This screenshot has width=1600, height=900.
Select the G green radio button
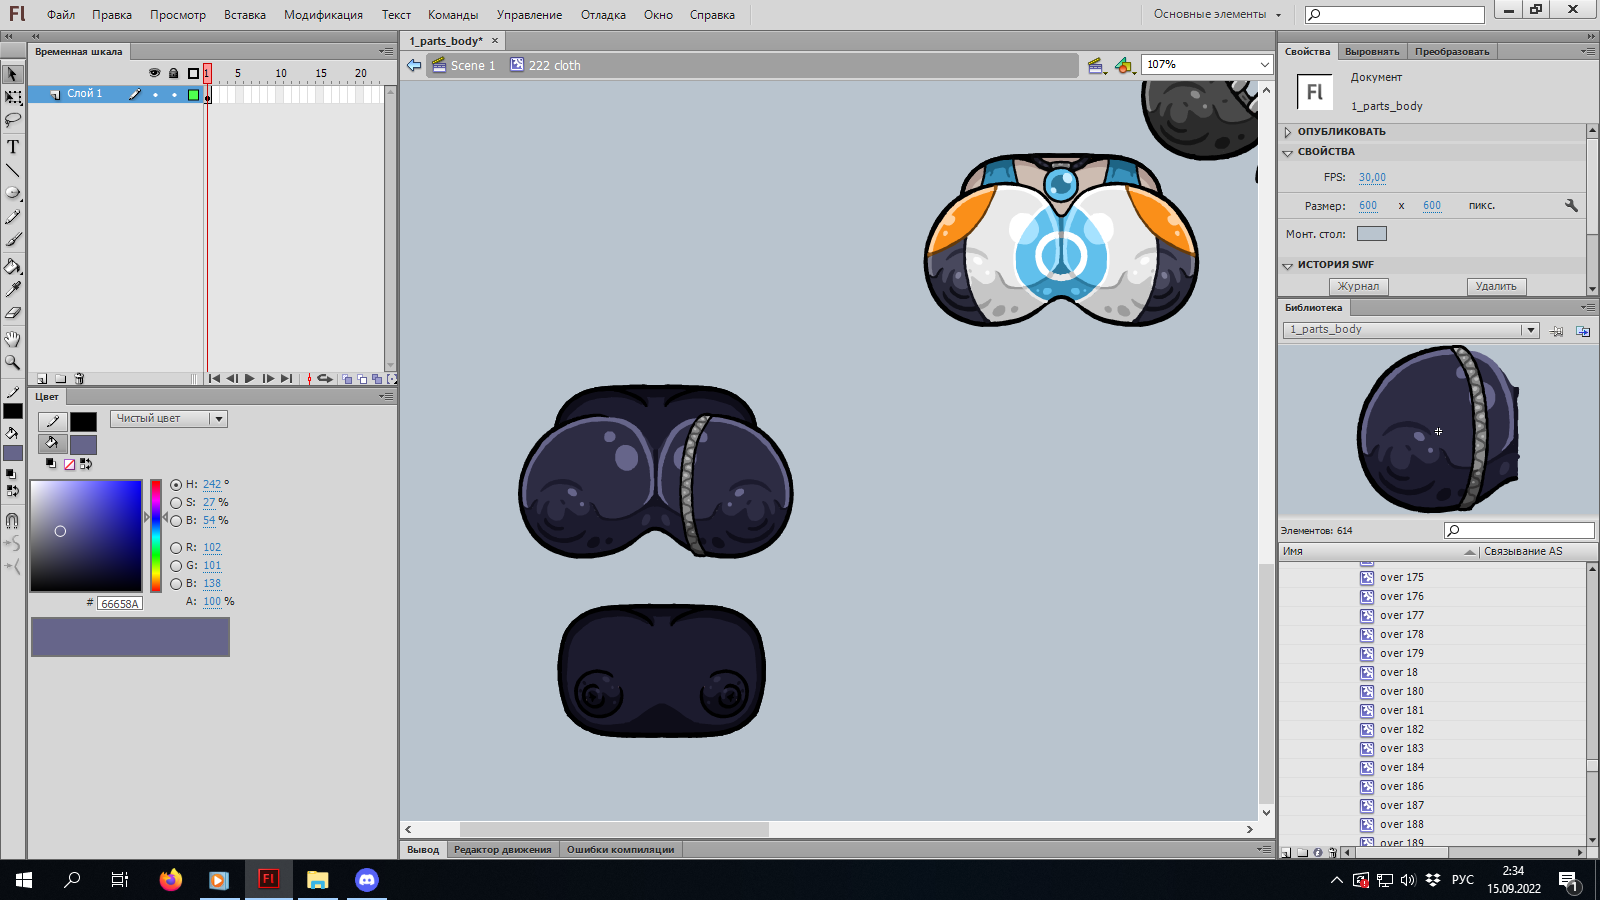pos(176,566)
